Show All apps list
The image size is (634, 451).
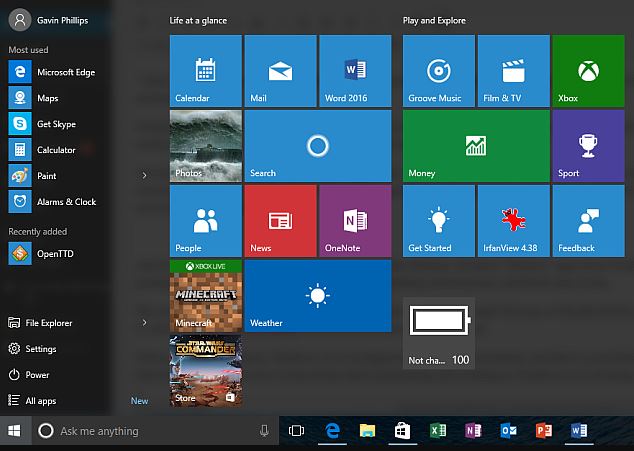[32, 400]
